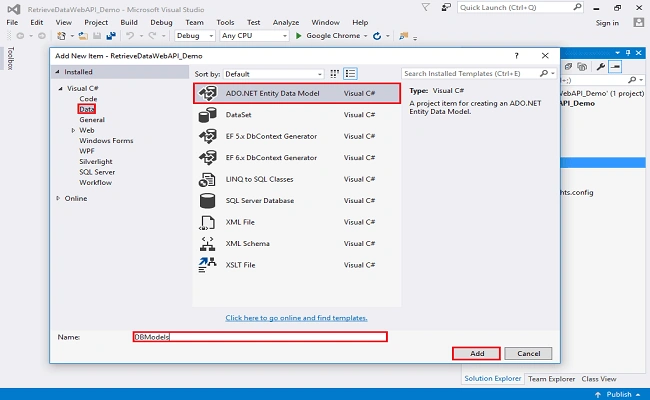Select the Data category in tree
Screen dimensions: 650x400
tap(87, 109)
